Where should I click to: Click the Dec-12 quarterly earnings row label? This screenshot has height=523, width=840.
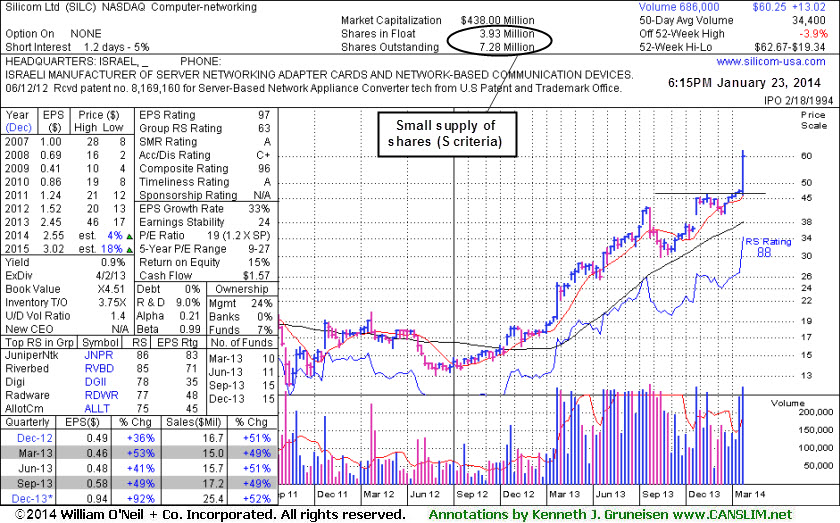34,438
